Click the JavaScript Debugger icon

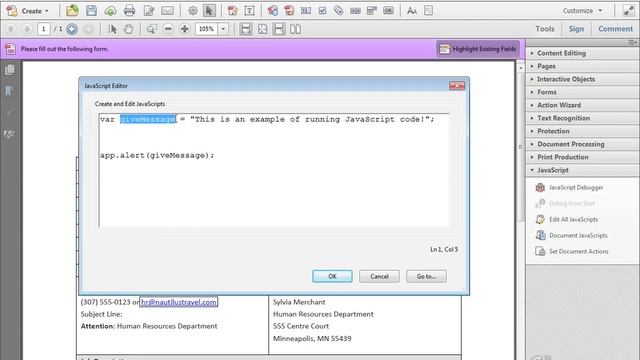point(540,187)
